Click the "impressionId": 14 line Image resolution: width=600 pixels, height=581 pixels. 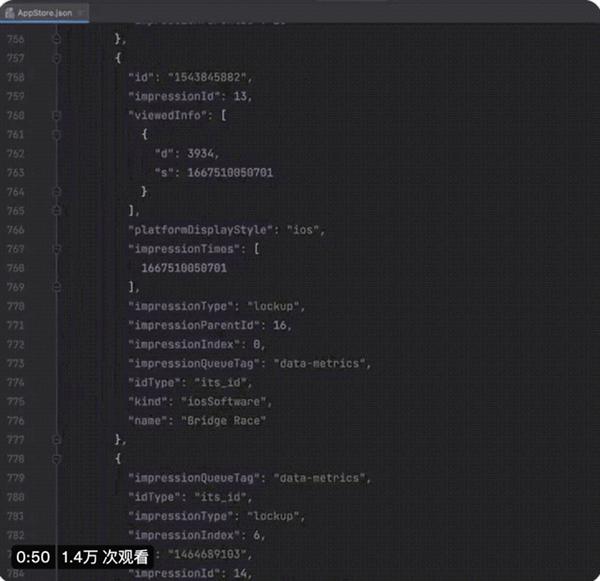(190, 573)
